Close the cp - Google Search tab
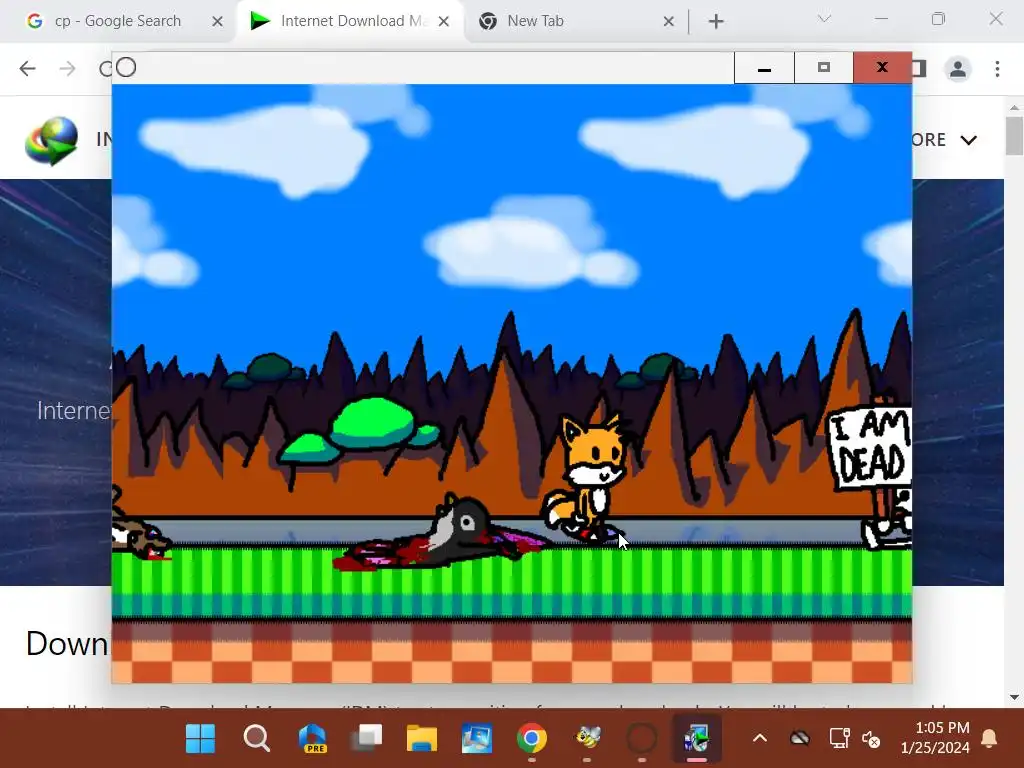This screenshot has height=768, width=1024. click(x=217, y=22)
